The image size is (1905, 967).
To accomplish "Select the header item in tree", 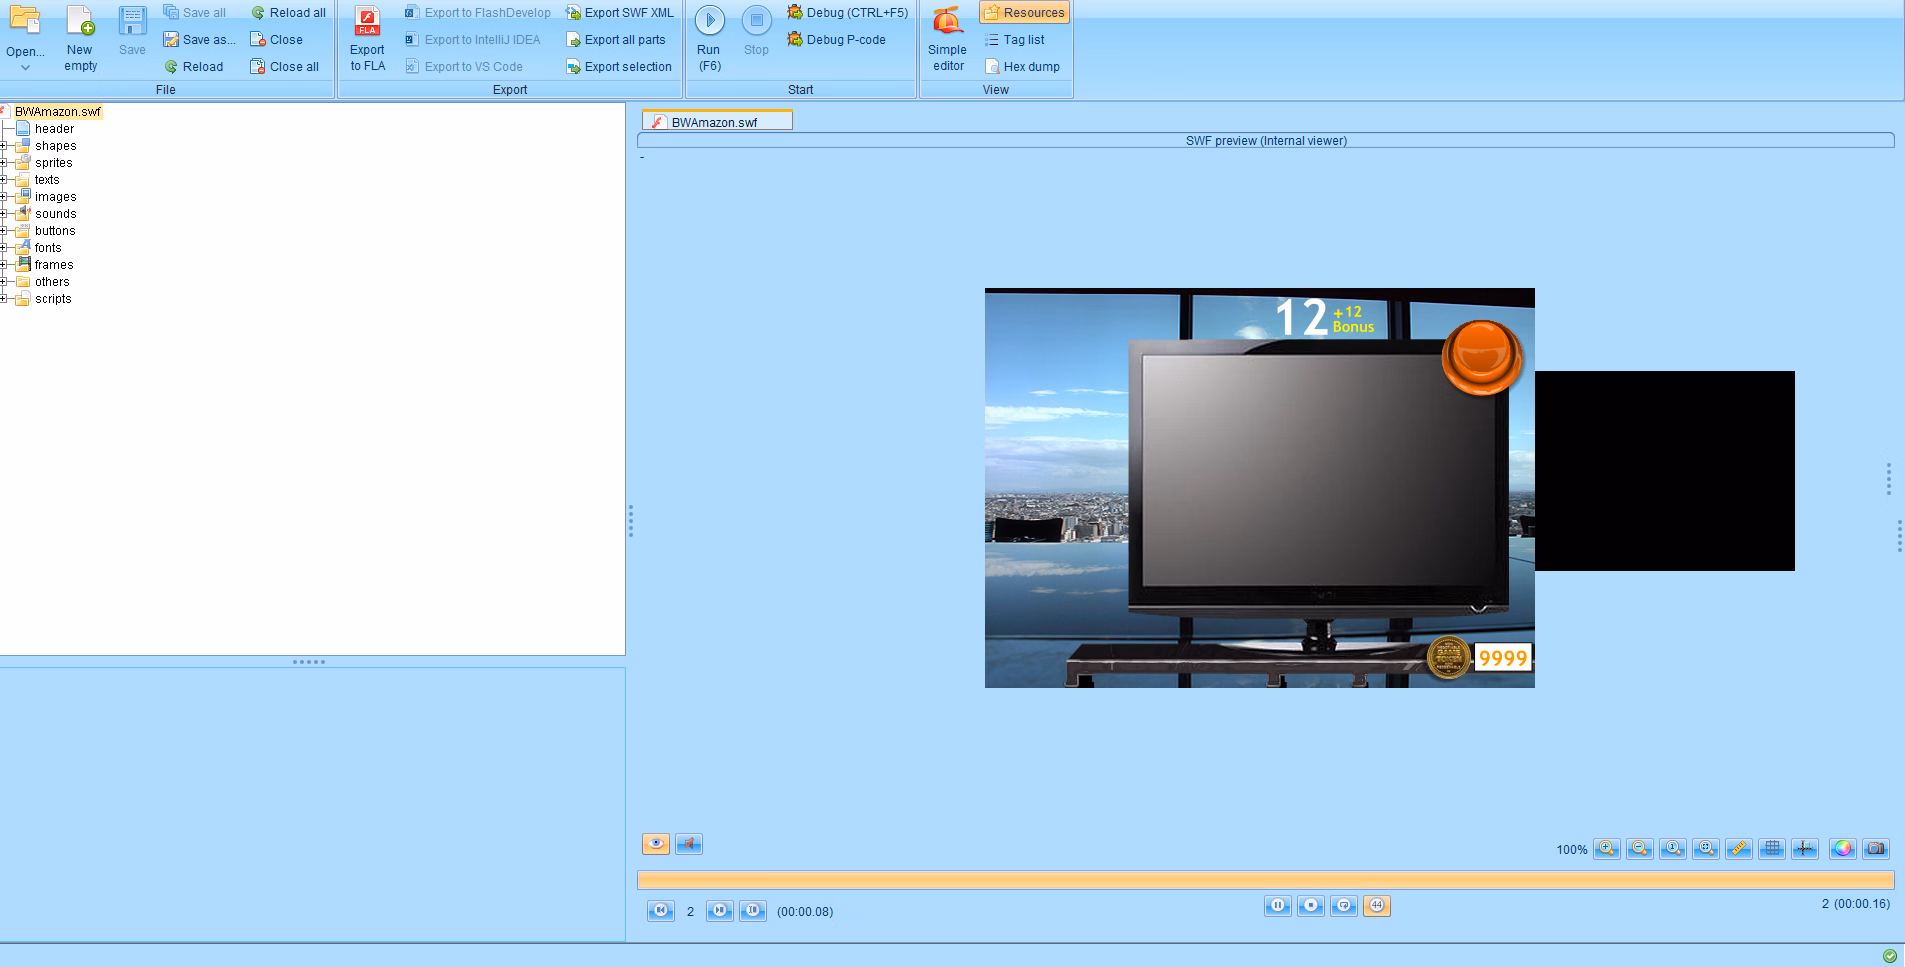I will click(54, 129).
